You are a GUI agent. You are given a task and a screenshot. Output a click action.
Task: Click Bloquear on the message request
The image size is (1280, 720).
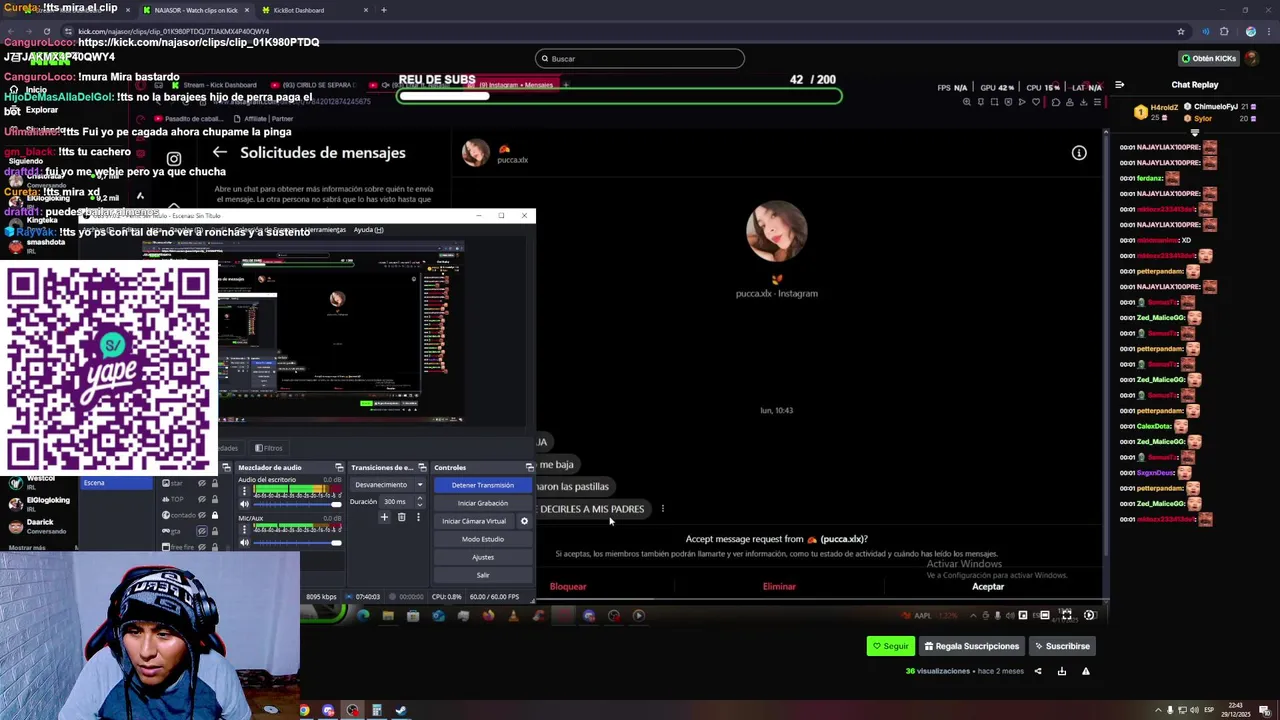568,587
